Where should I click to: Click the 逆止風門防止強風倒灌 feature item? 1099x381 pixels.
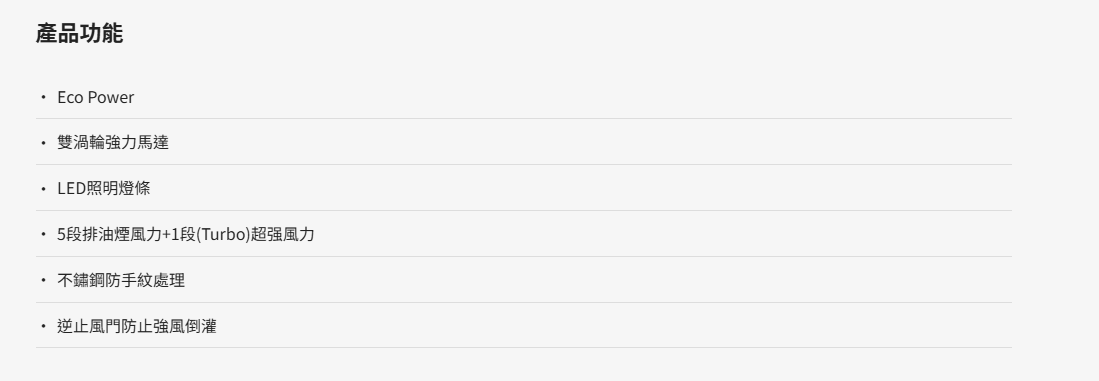pyautogui.click(x=137, y=326)
